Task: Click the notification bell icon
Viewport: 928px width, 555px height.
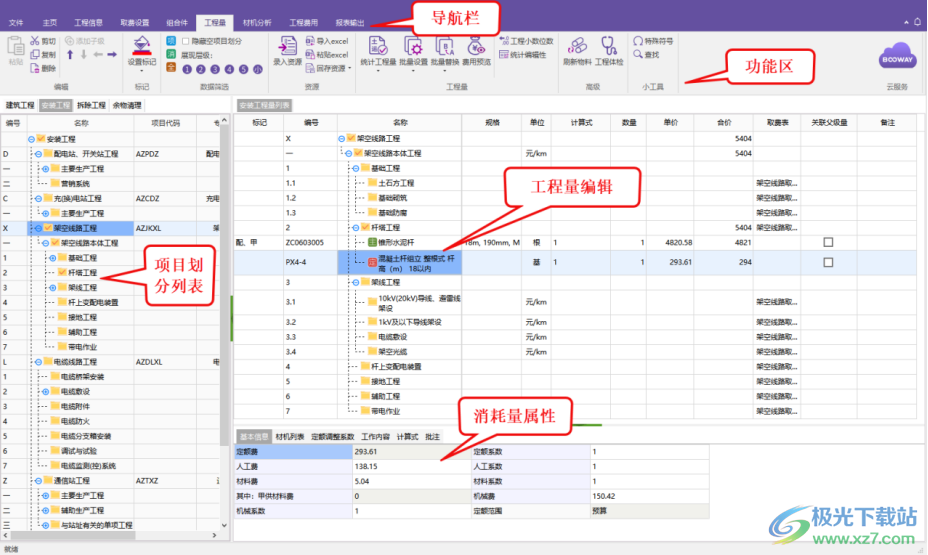Action: click(917, 22)
